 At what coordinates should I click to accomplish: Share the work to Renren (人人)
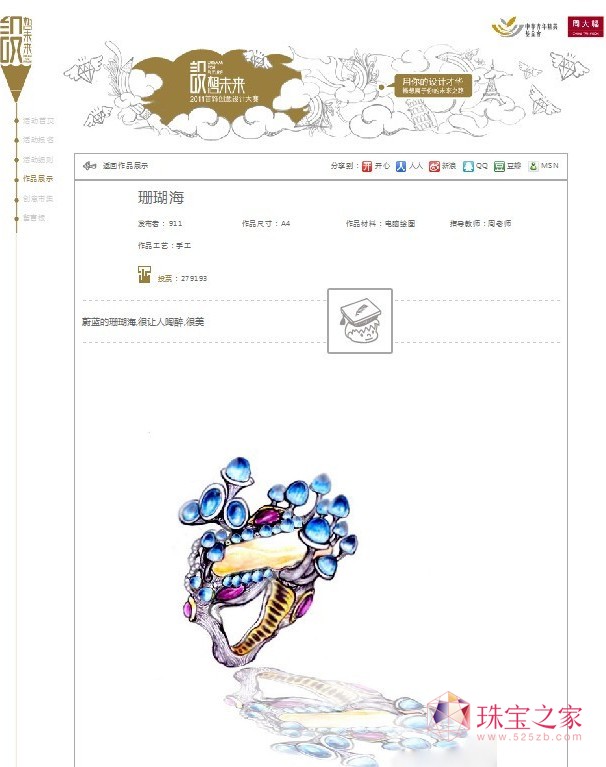[x=409, y=166]
